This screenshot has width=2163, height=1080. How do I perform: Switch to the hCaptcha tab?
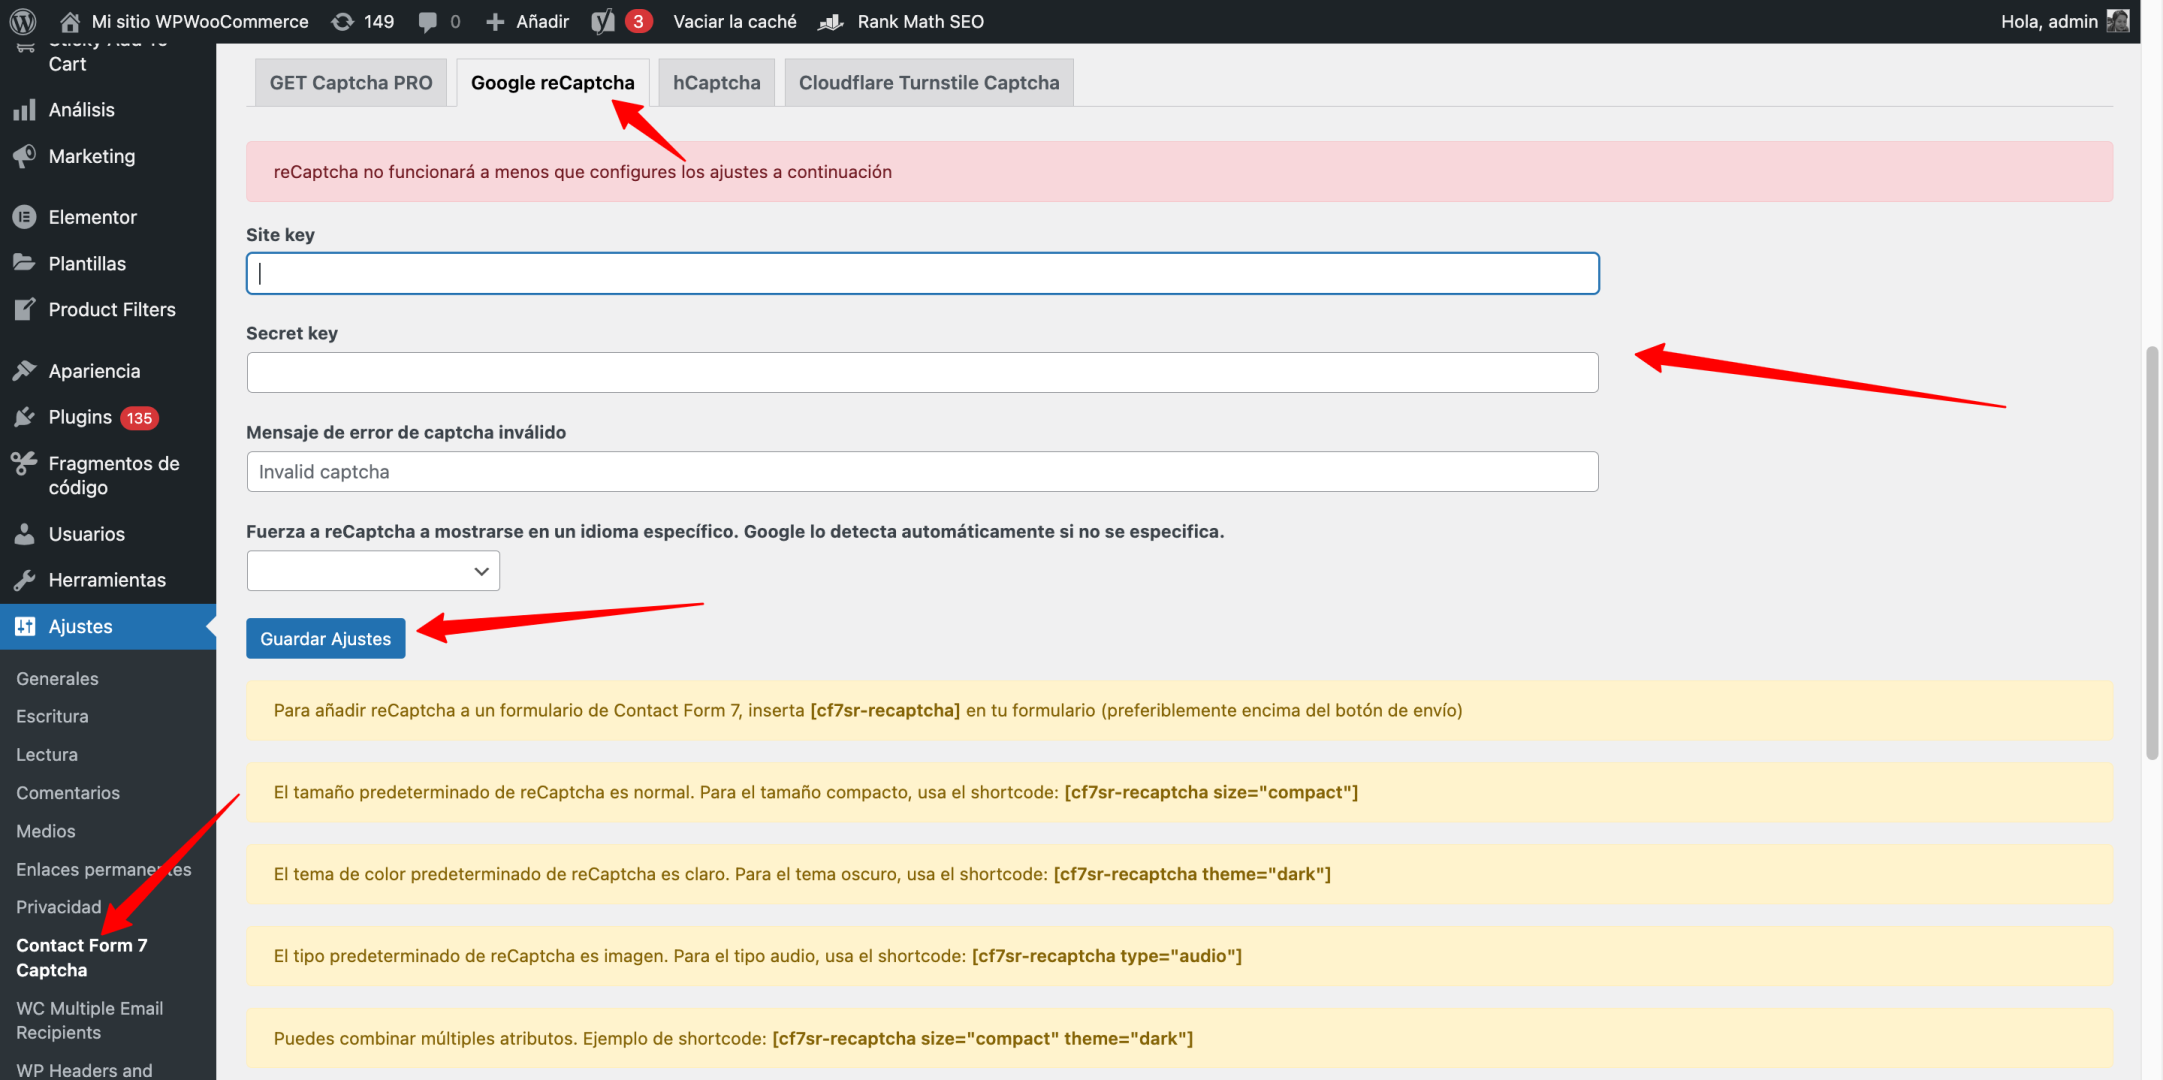click(716, 83)
